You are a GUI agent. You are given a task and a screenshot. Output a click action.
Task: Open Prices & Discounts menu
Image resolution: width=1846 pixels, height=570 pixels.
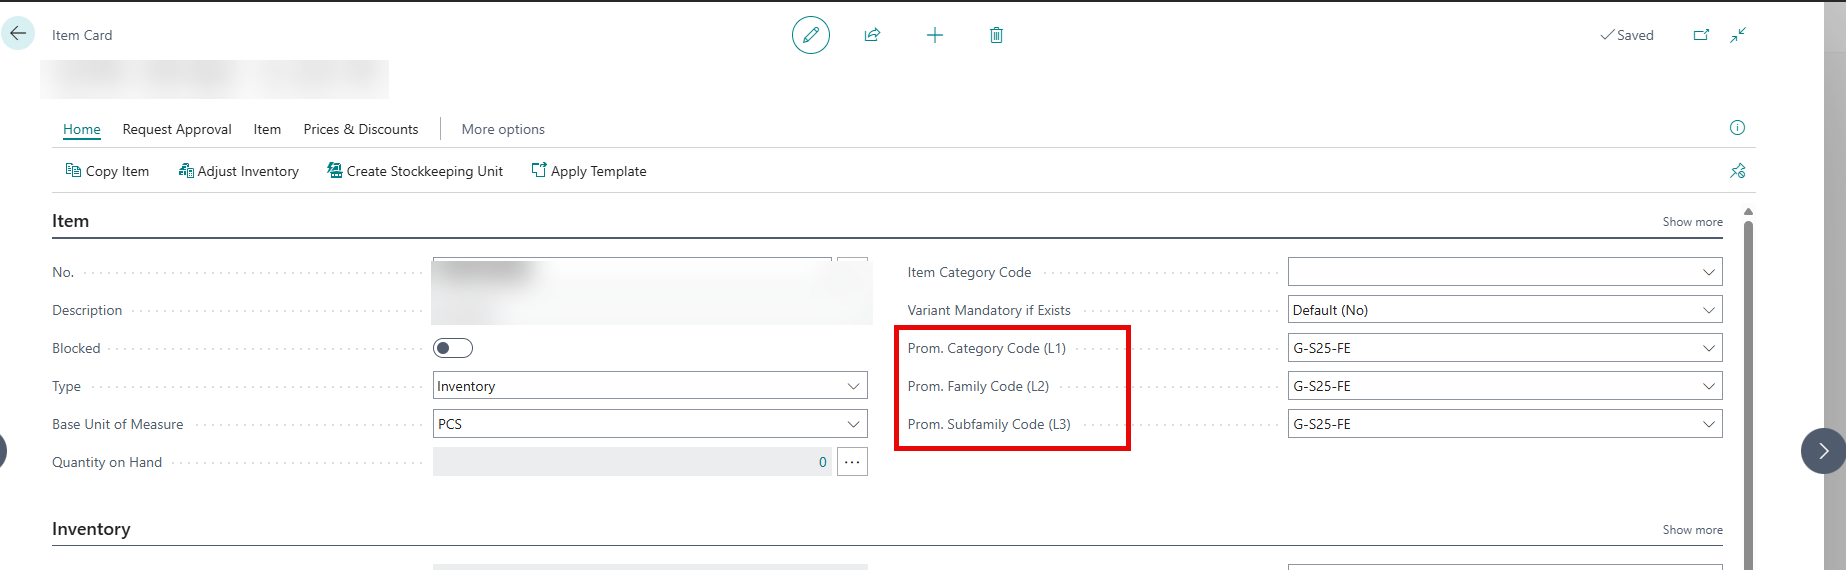(361, 129)
